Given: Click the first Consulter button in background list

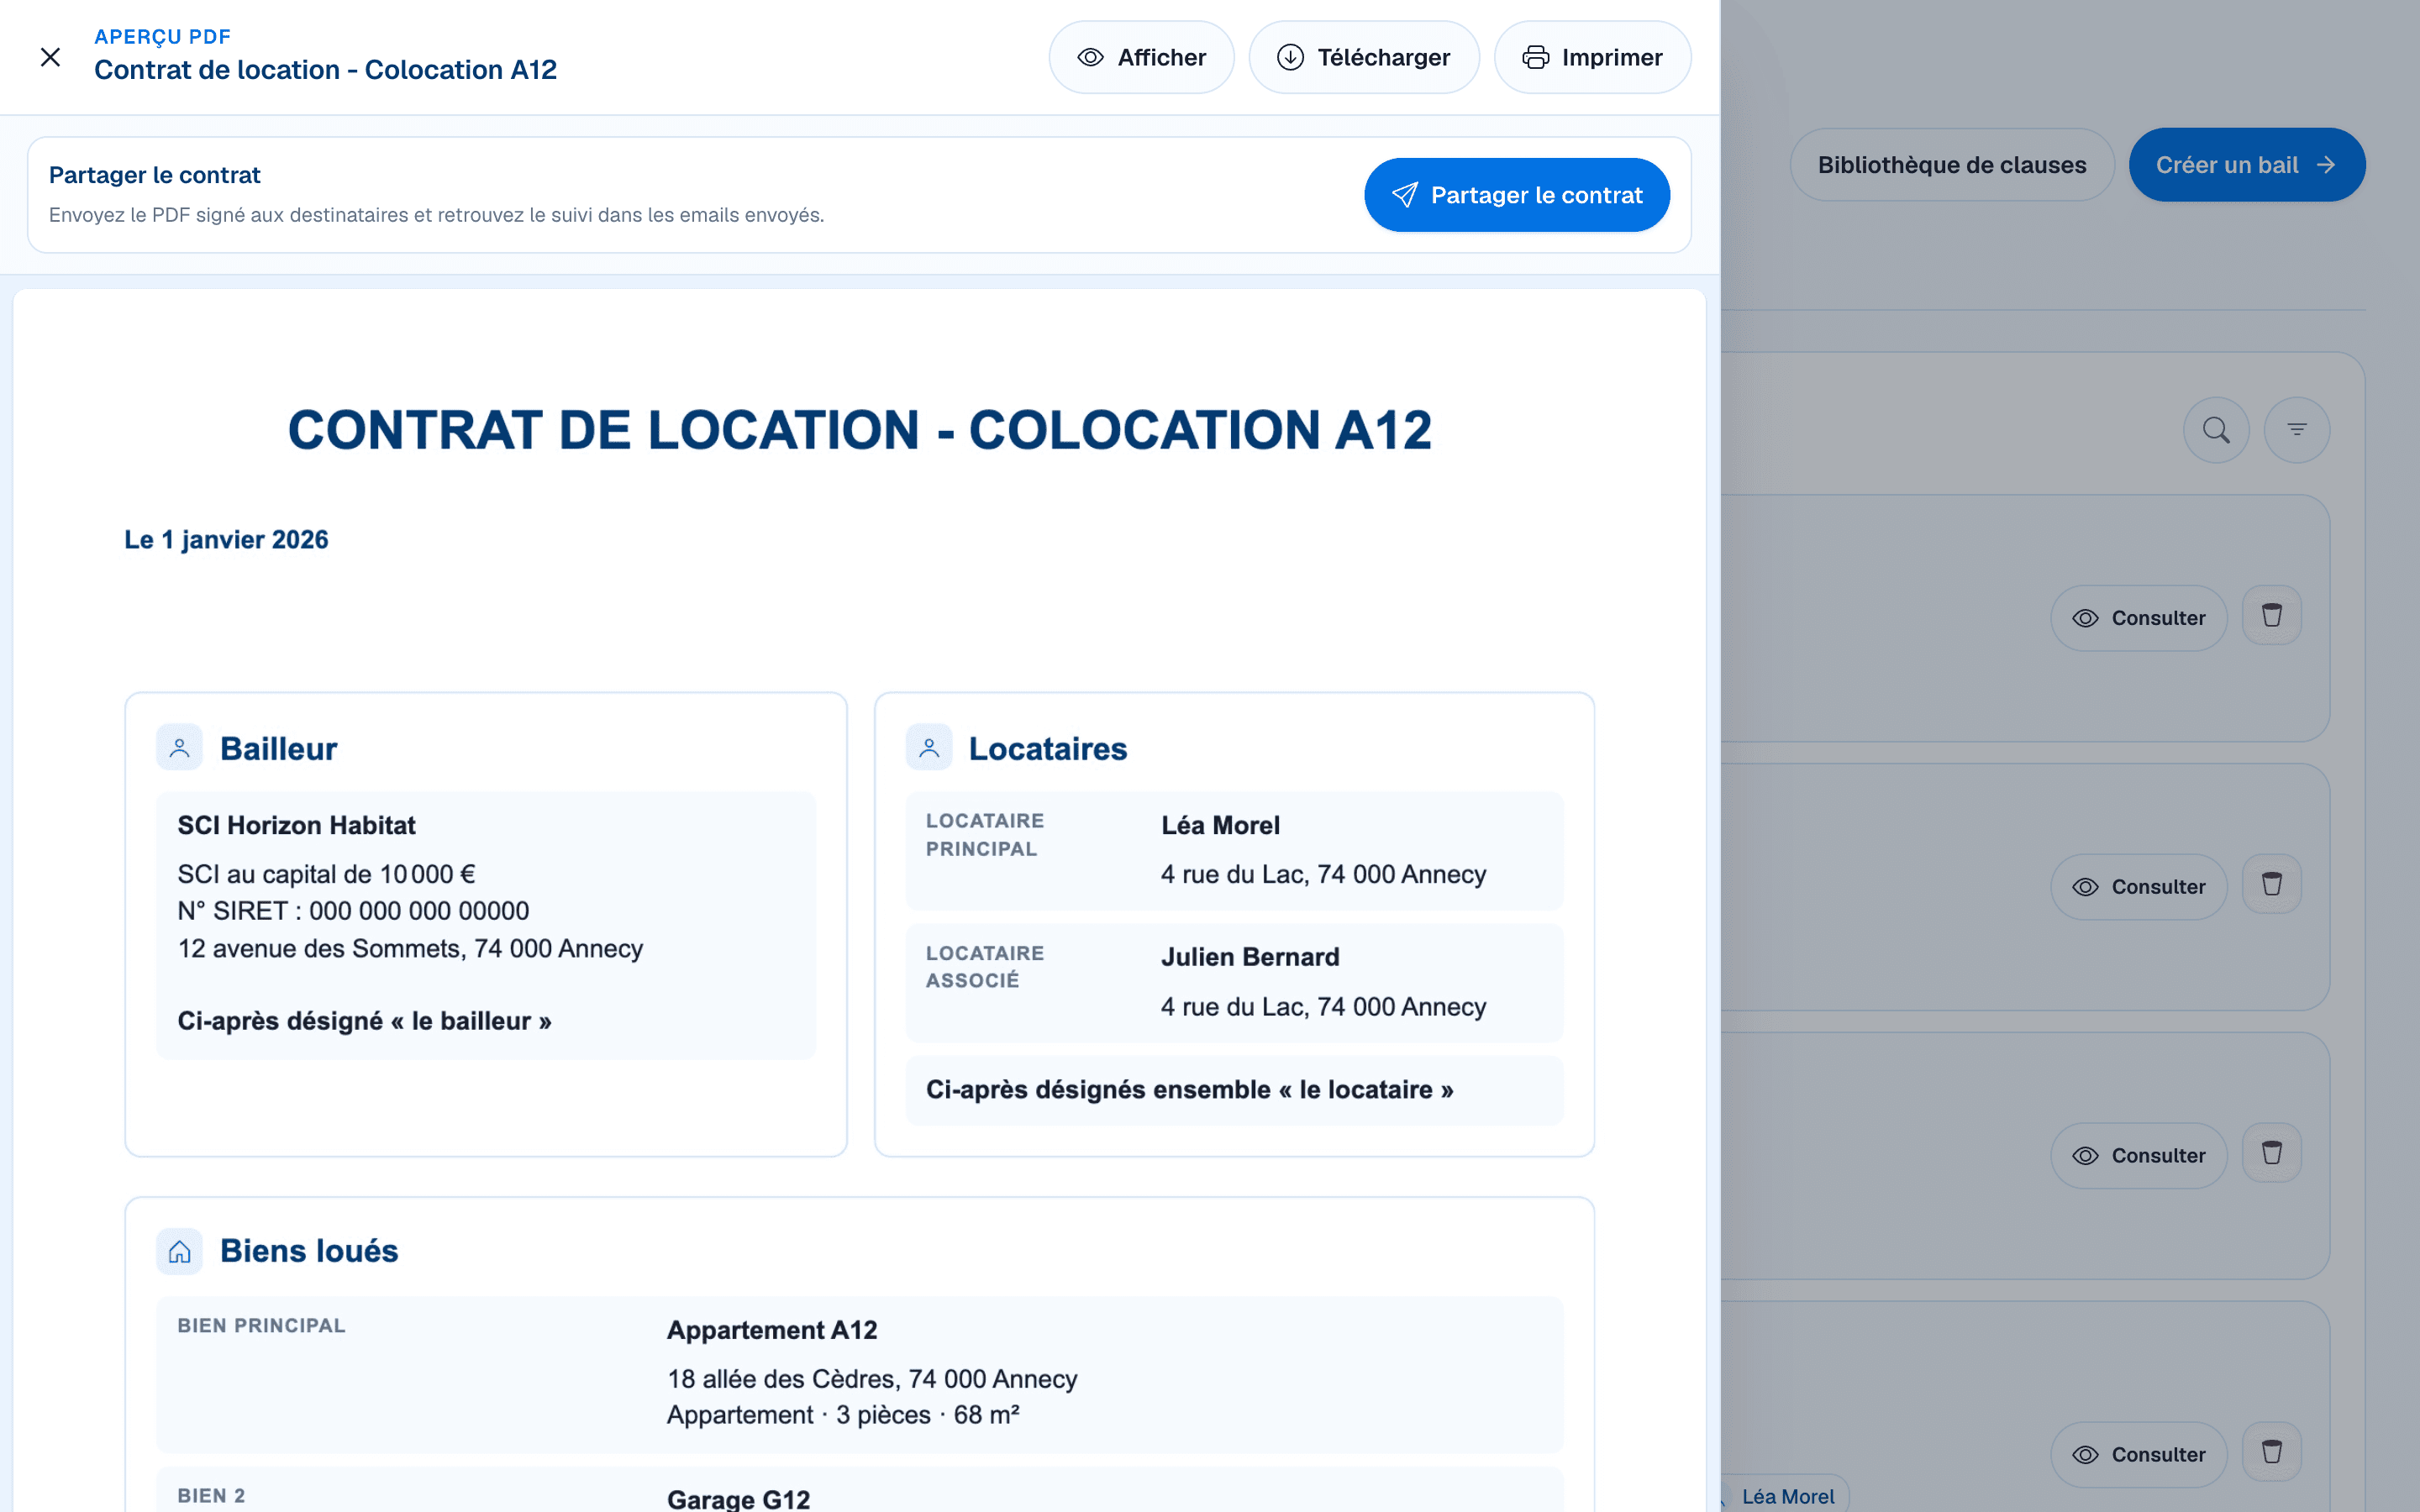Looking at the screenshot, I should point(2139,618).
